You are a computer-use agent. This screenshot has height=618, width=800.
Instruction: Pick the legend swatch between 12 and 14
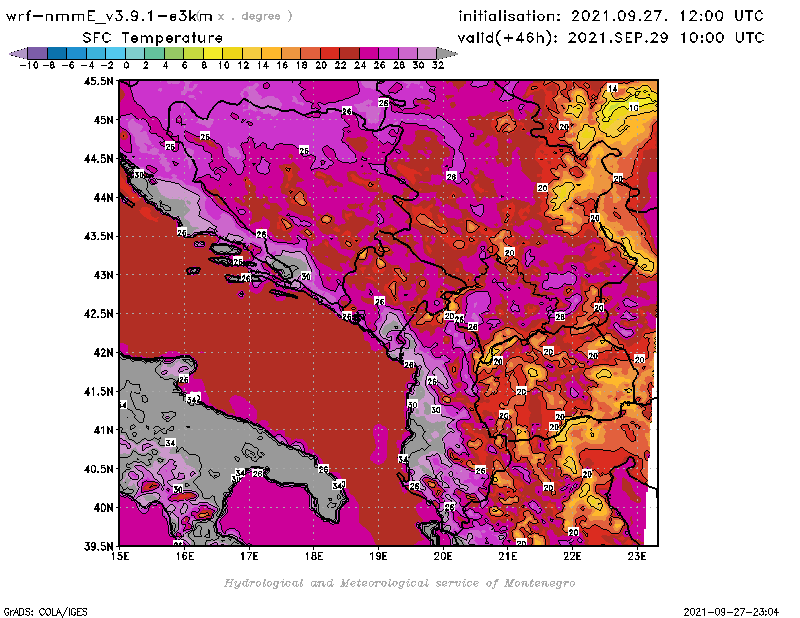pyautogui.click(x=252, y=53)
